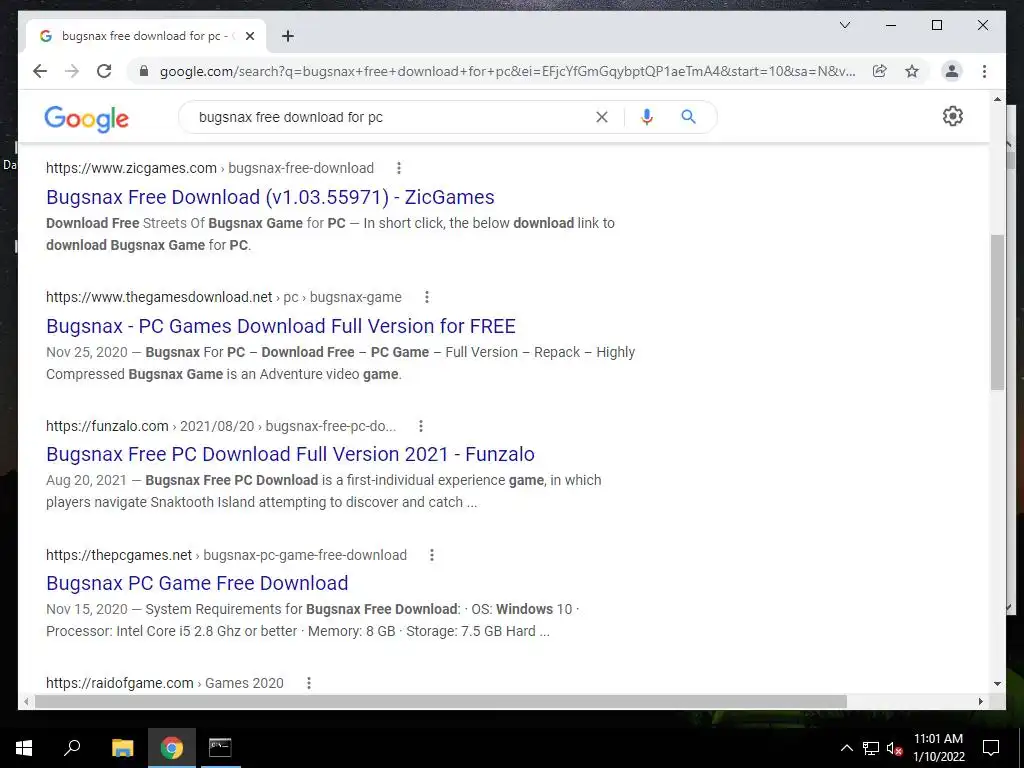This screenshot has height=768, width=1024.
Task: Open more options for the thegamesdownload.net result
Action: point(426,297)
